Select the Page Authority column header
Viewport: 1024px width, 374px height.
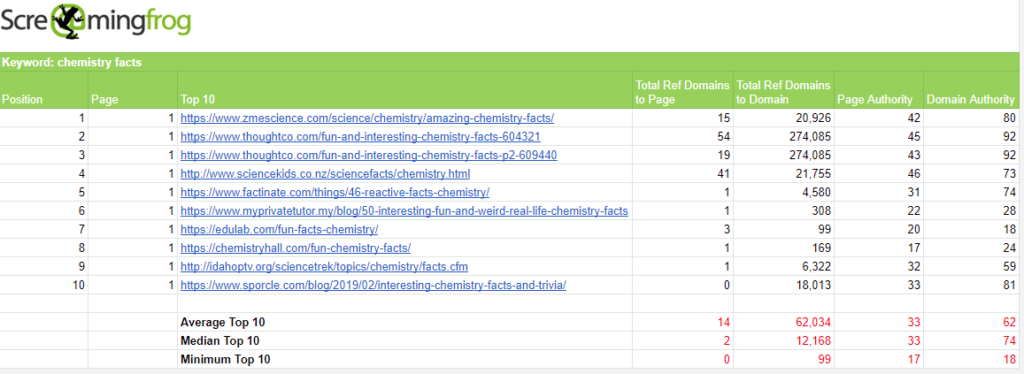[x=879, y=90]
